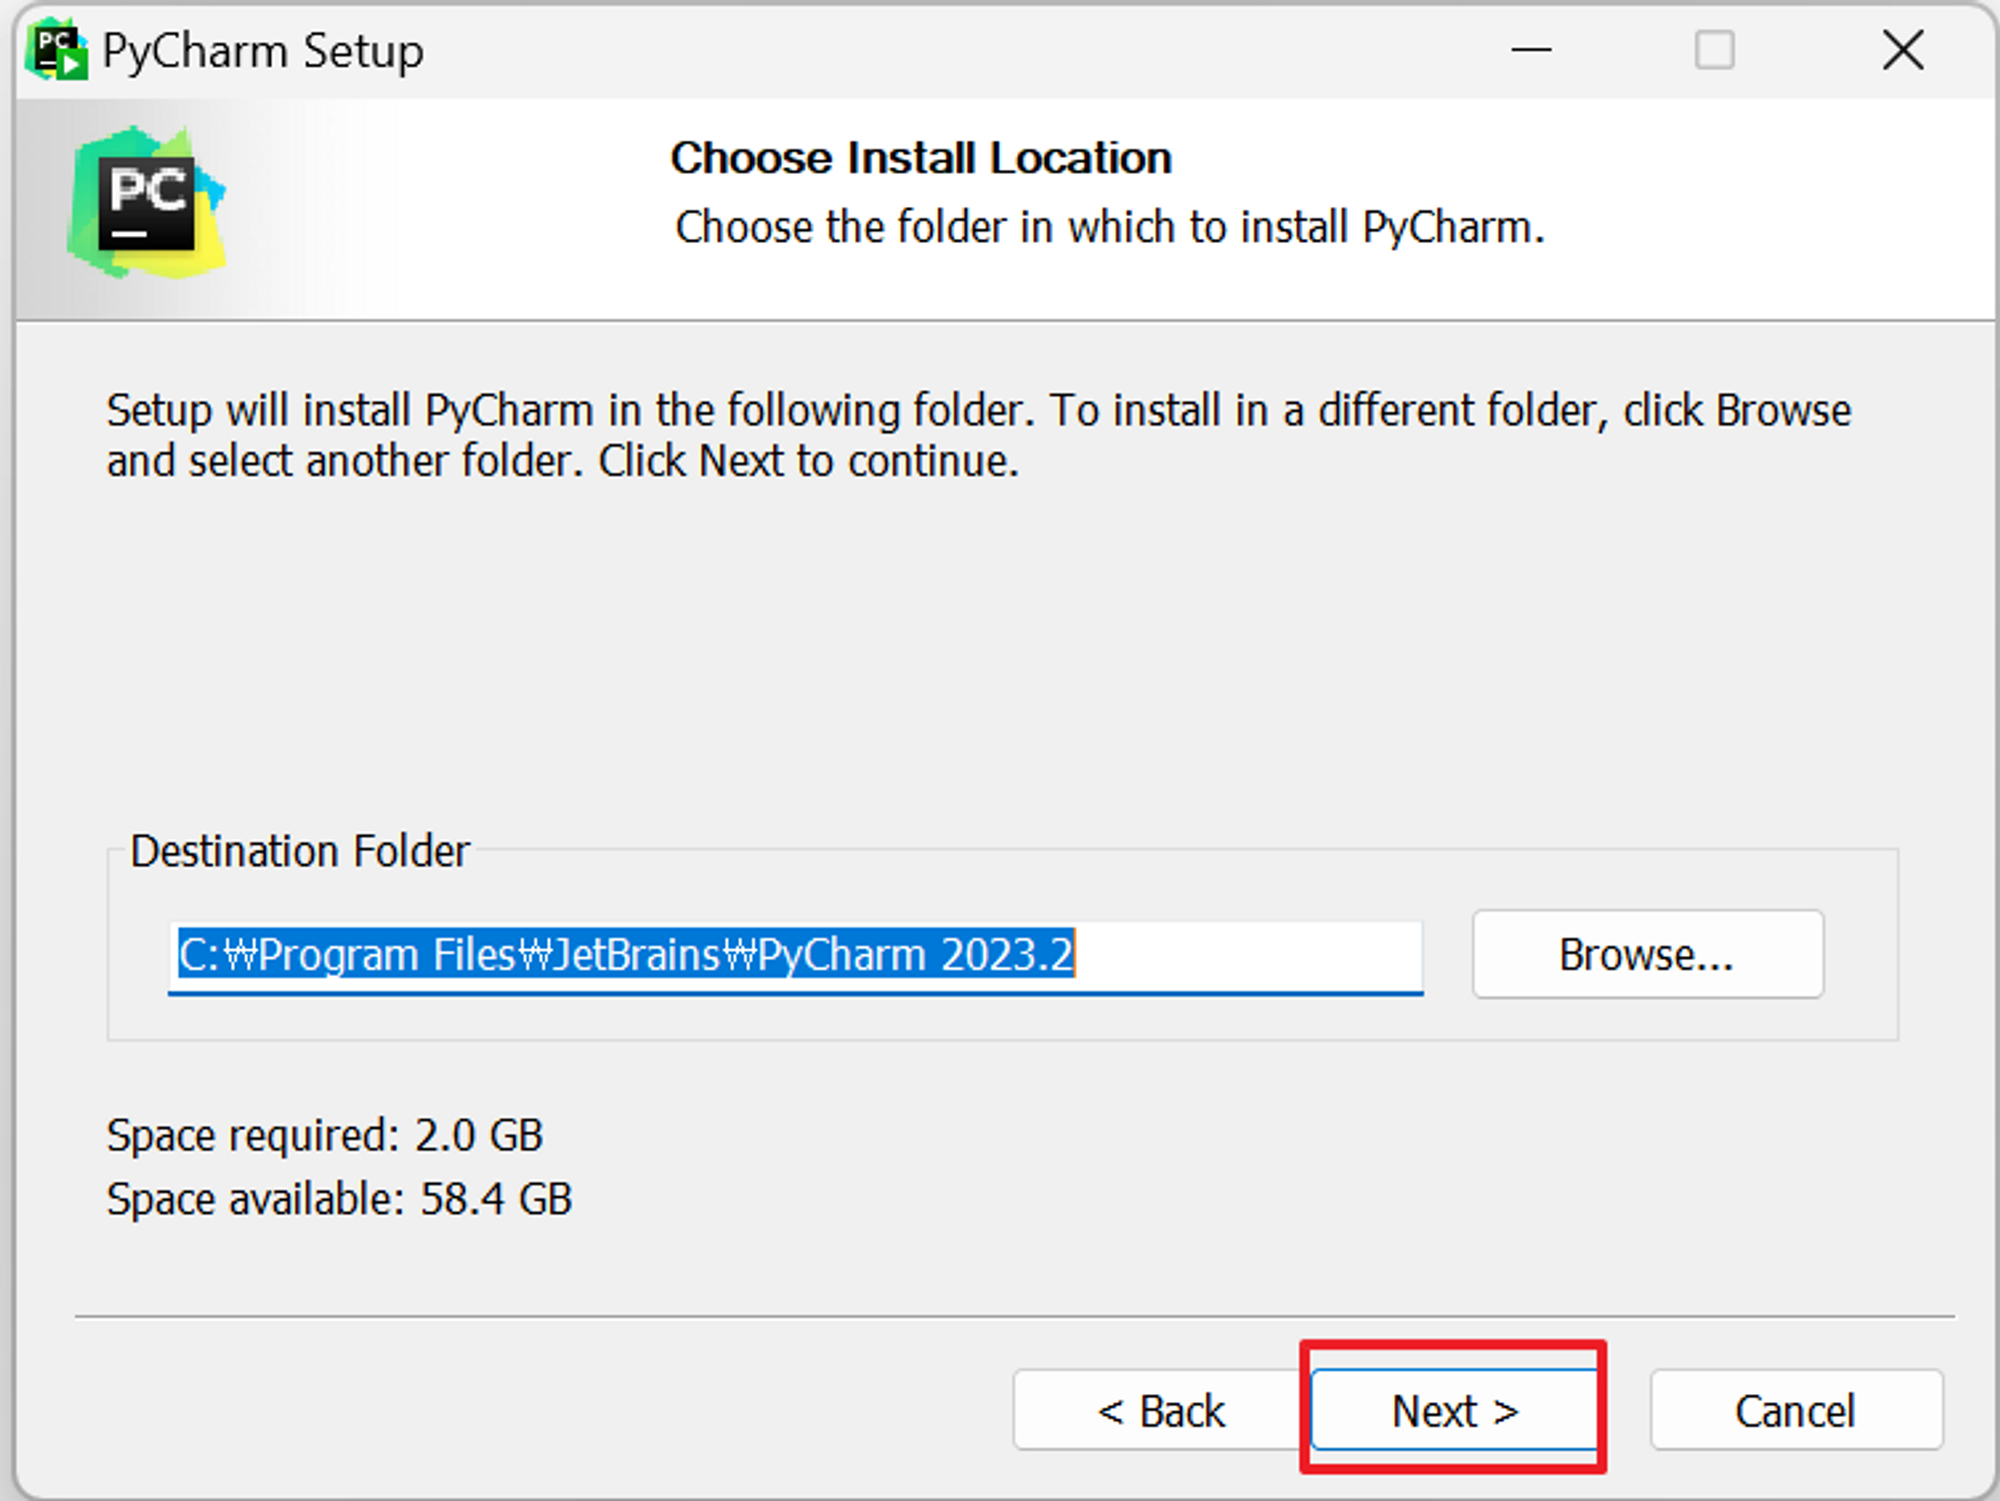The width and height of the screenshot is (2000, 1501).
Task: Proceed by pressing Next >
Action: point(1454,1411)
